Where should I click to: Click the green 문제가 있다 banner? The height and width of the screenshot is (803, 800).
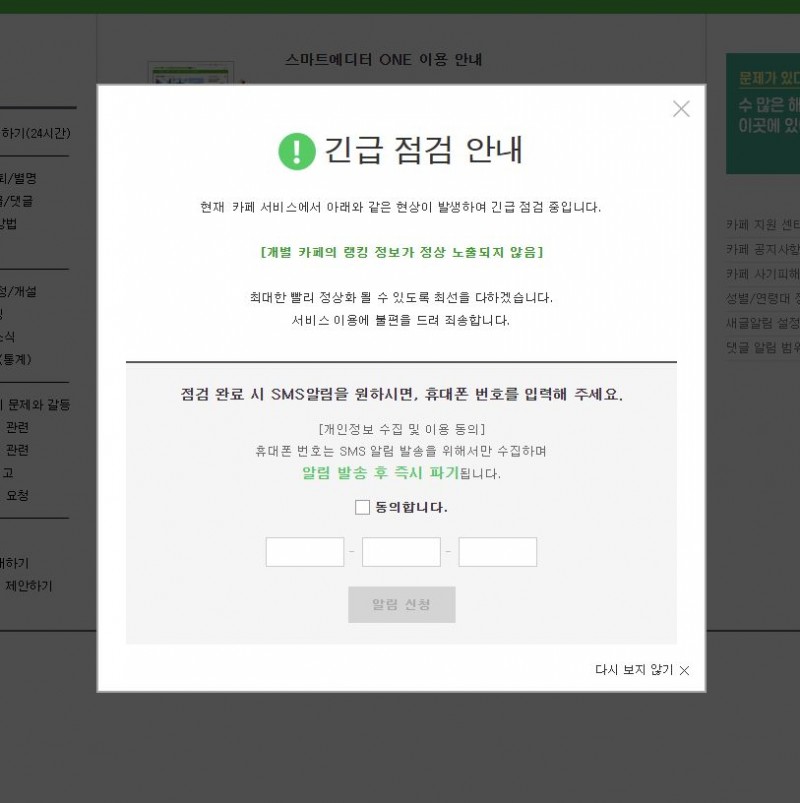(763, 113)
